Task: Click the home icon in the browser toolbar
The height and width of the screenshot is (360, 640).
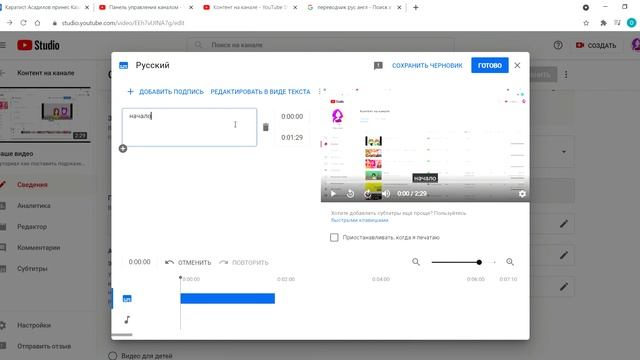Action: click(x=37, y=23)
